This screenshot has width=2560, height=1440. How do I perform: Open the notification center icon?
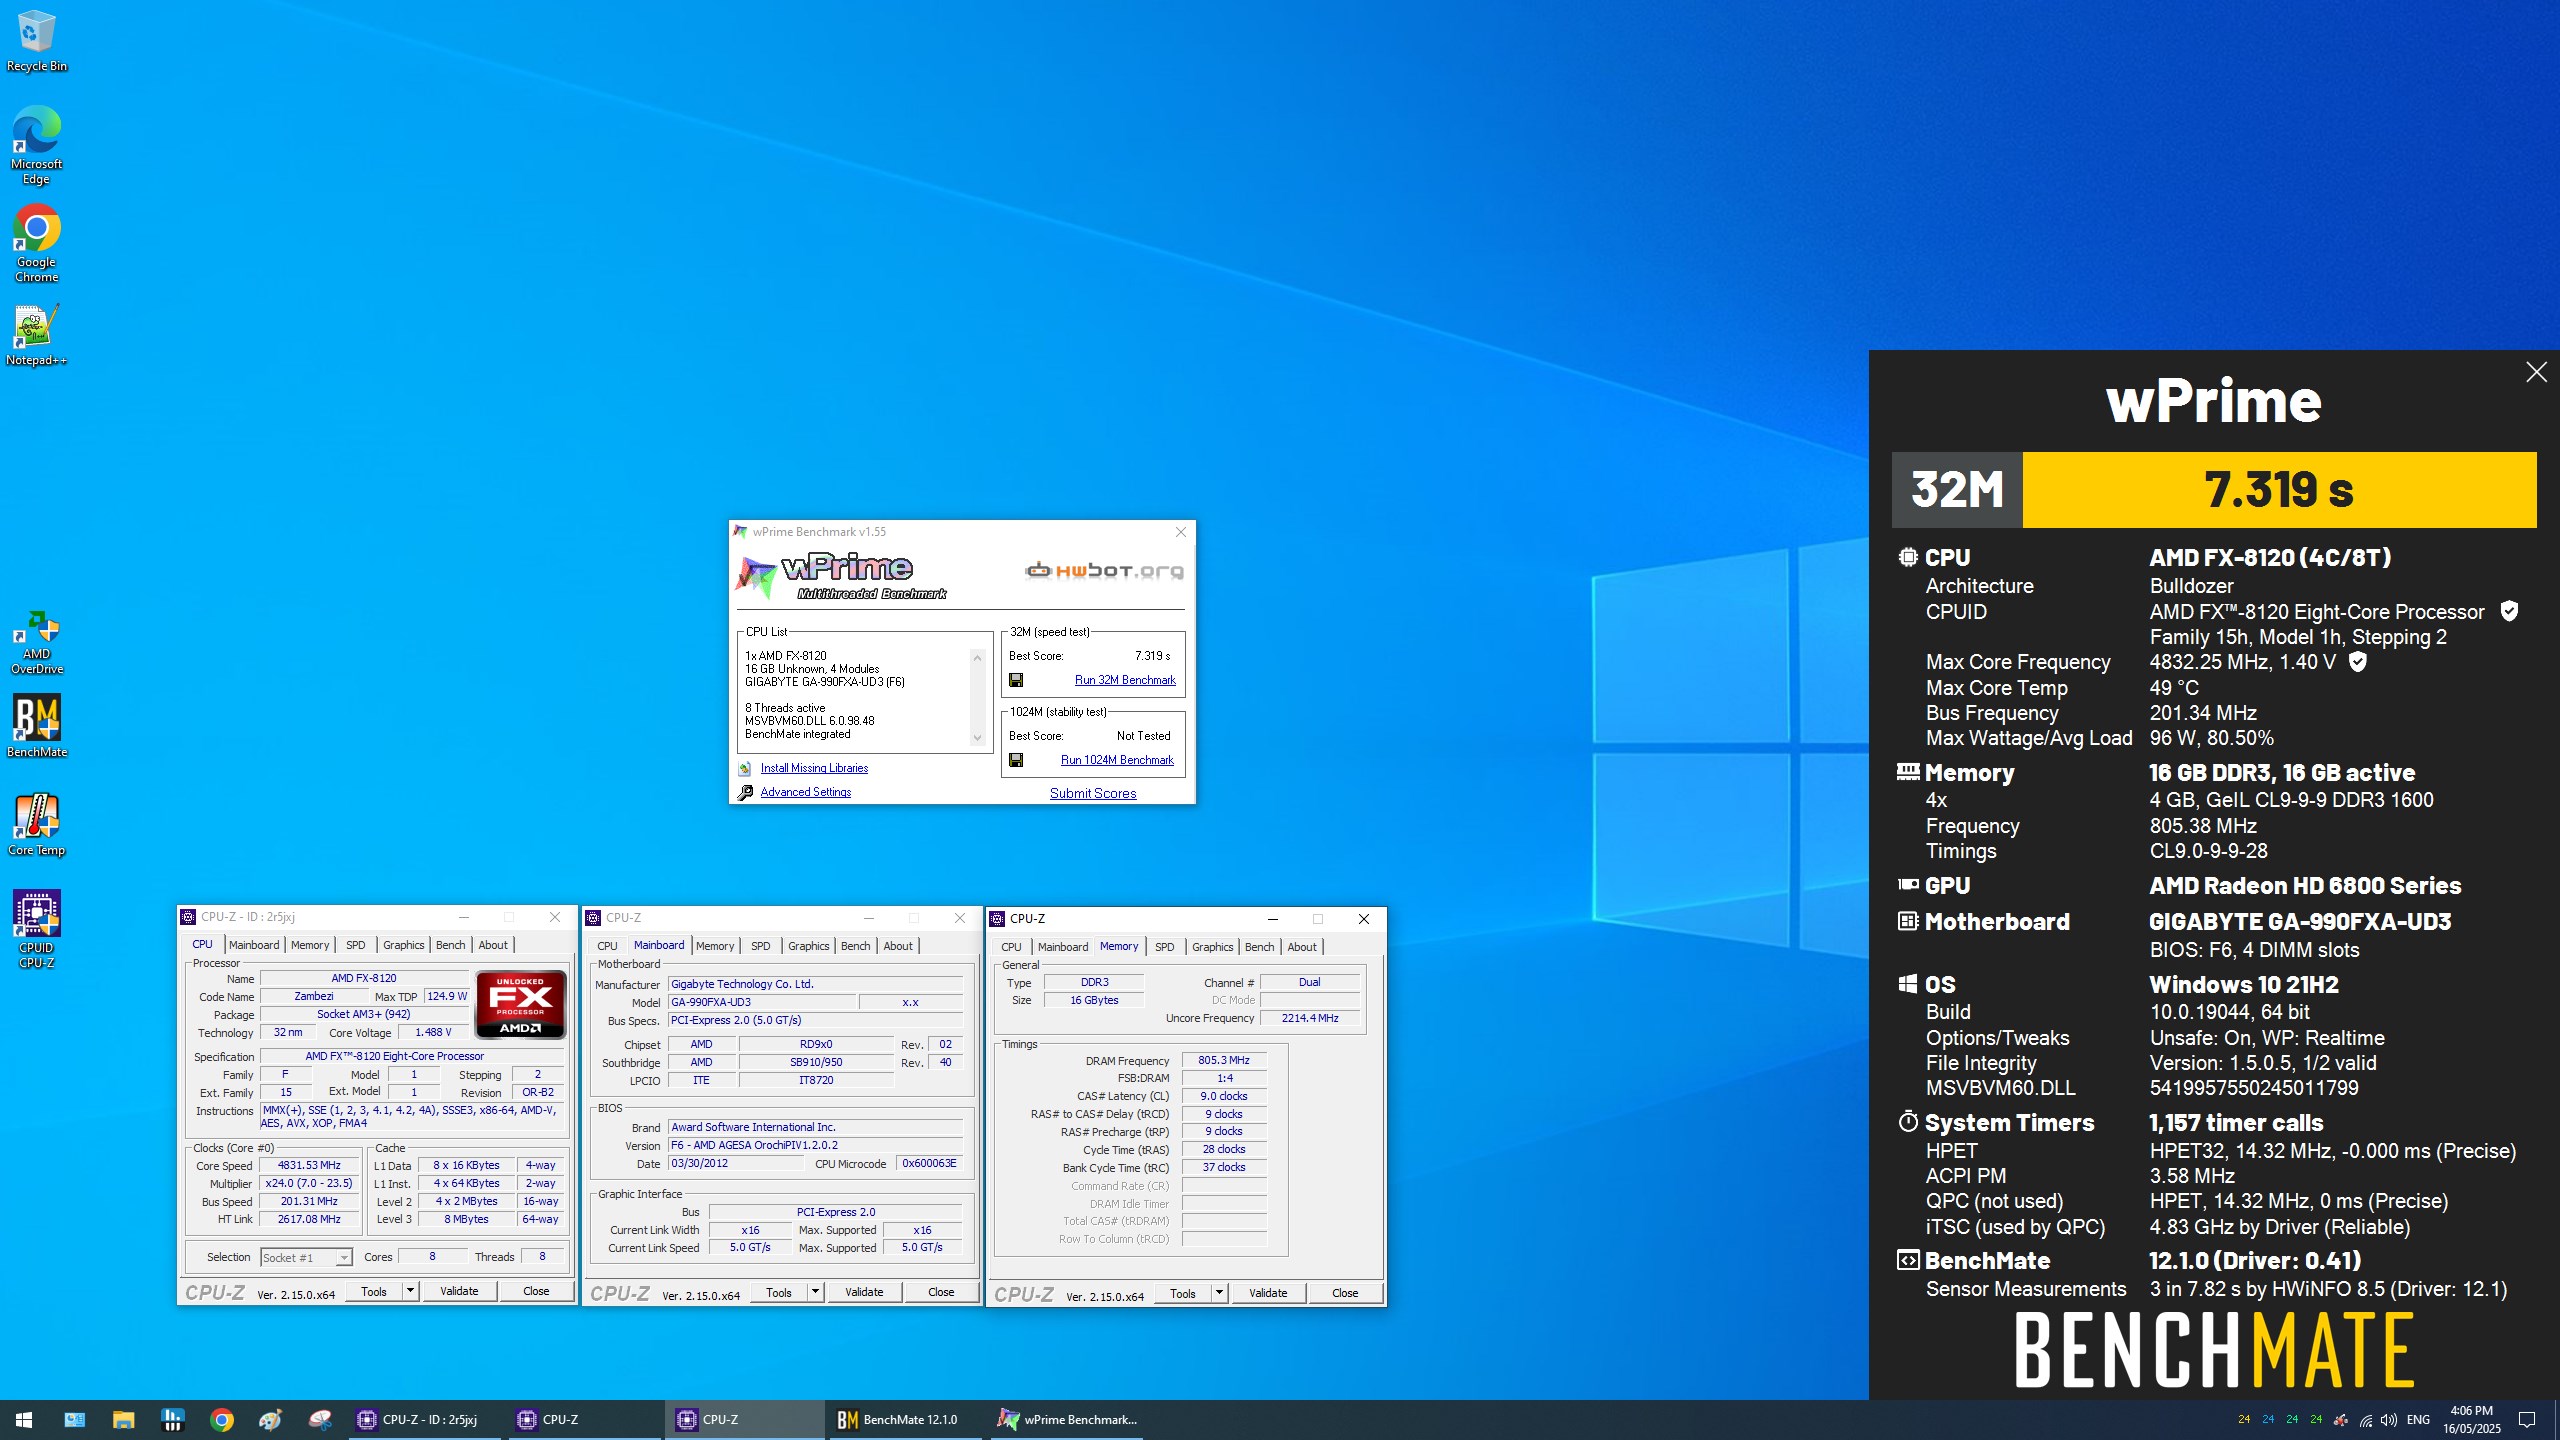pyautogui.click(x=2527, y=1420)
